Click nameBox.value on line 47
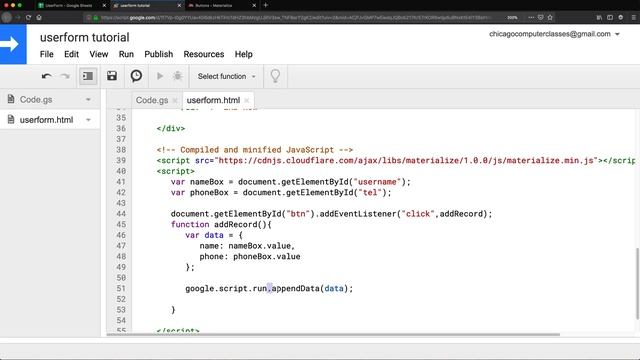The image size is (640, 360). click(x=259, y=246)
